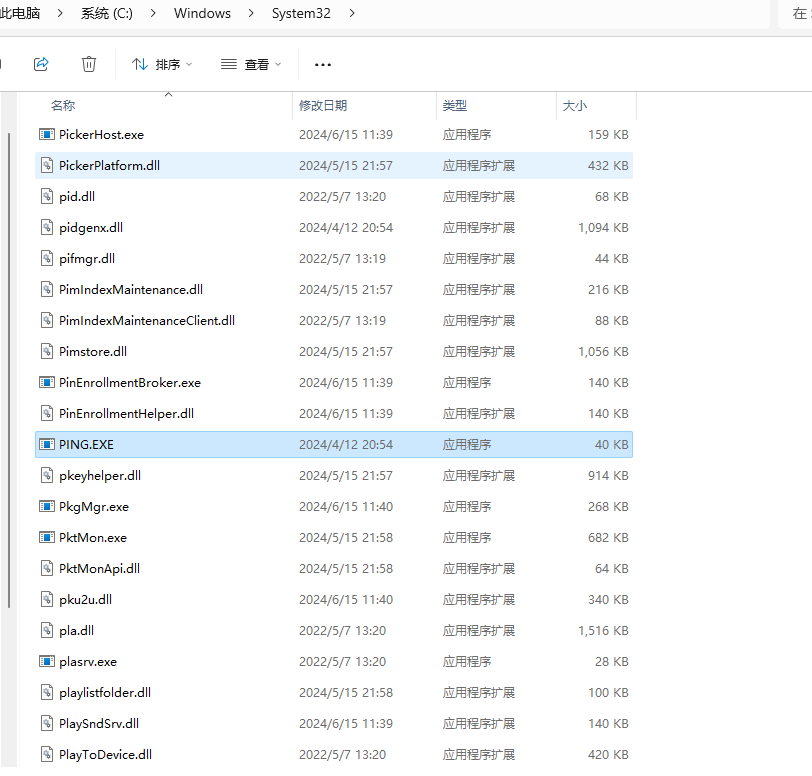Viewport: 812px width, 776px height.
Task: Open the 排序 sort dropdown
Action: (x=162, y=64)
